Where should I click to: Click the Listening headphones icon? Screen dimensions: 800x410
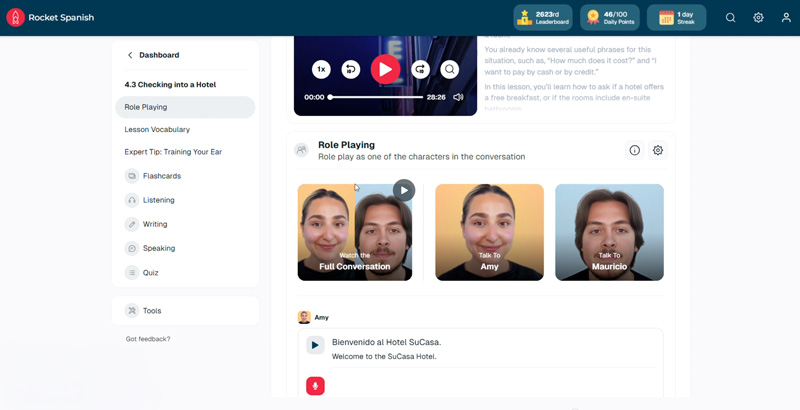132,200
